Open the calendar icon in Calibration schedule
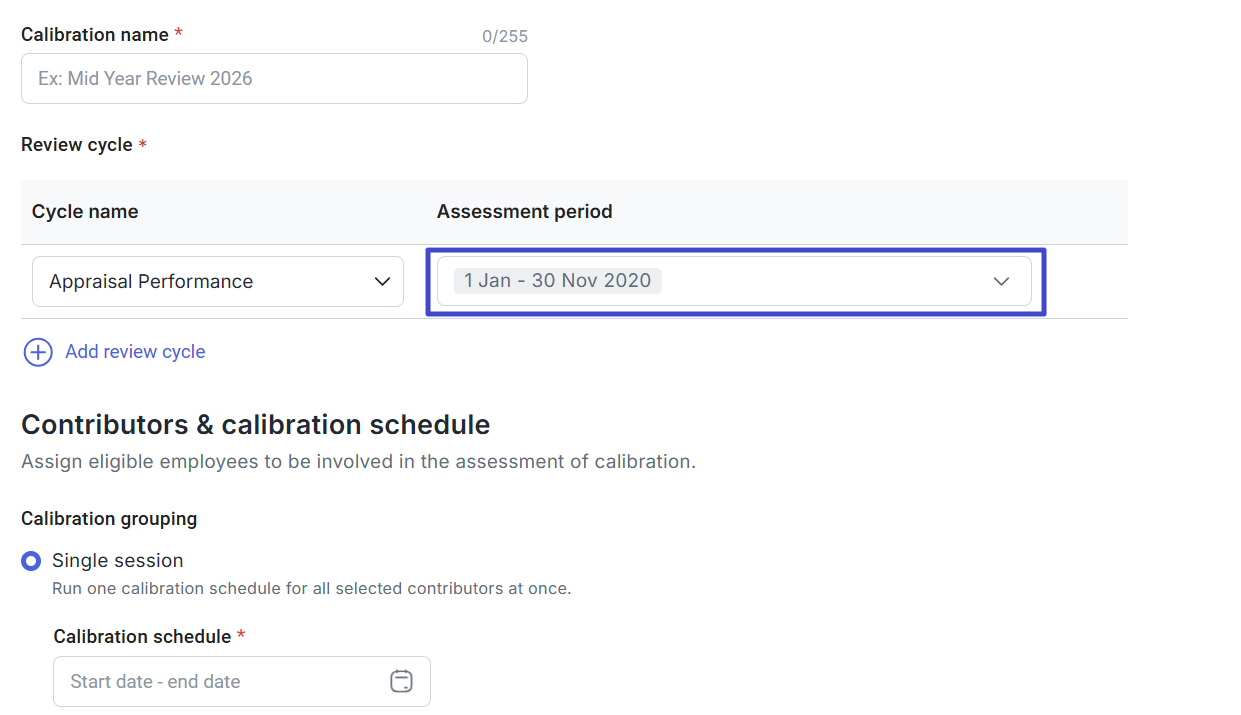Viewport: 1241px width, 715px height. [400, 682]
